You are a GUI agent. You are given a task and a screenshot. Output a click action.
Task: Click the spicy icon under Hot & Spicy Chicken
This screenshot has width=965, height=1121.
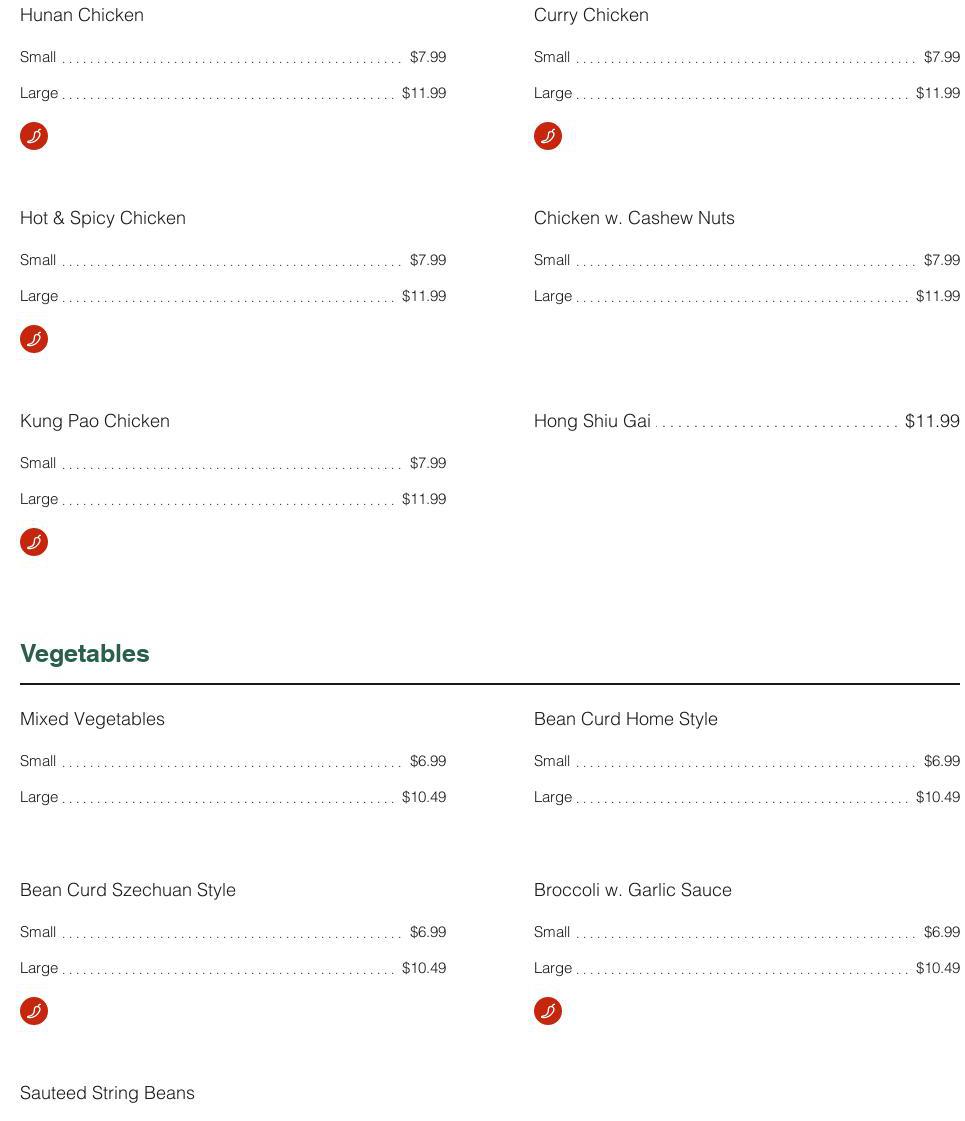pyautogui.click(x=34, y=339)
